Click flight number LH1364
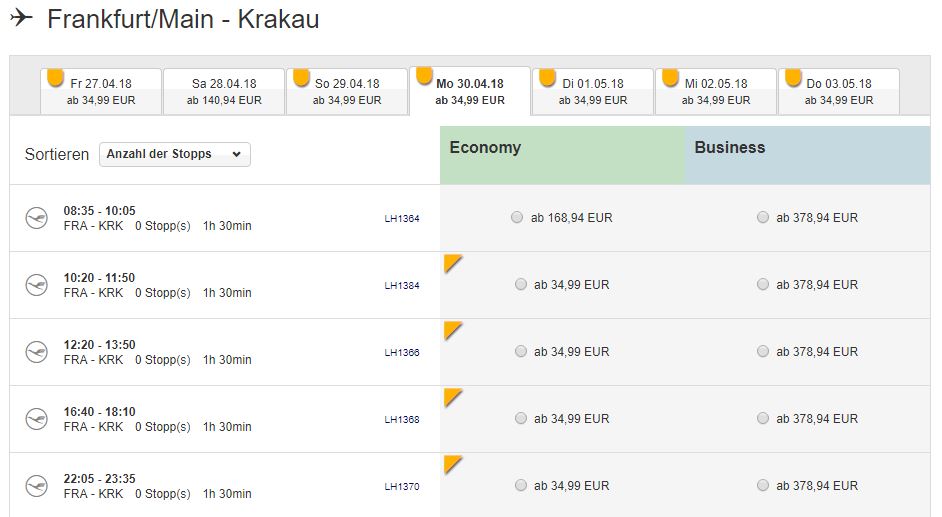The height and width of the screenshot is (517, 942). pos(402,219)
